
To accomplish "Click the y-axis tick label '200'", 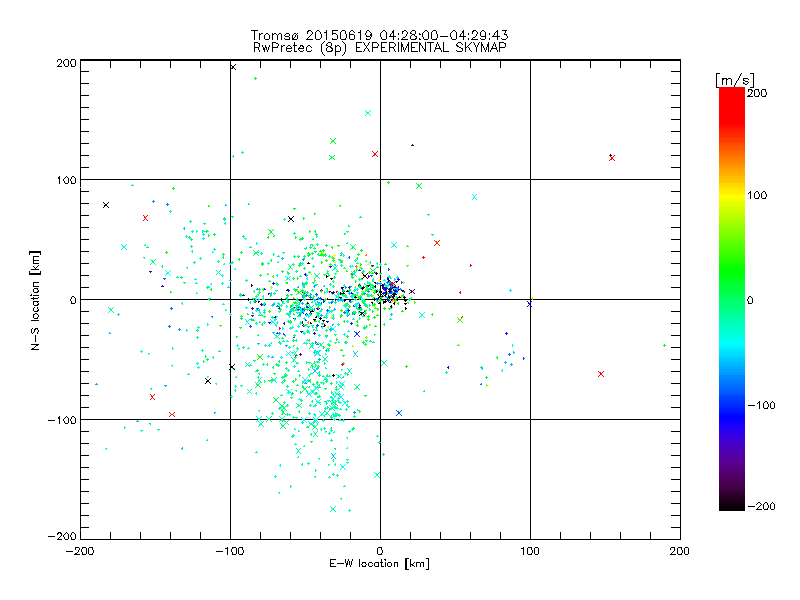I will pyautogui.click(x=66, y=63).
